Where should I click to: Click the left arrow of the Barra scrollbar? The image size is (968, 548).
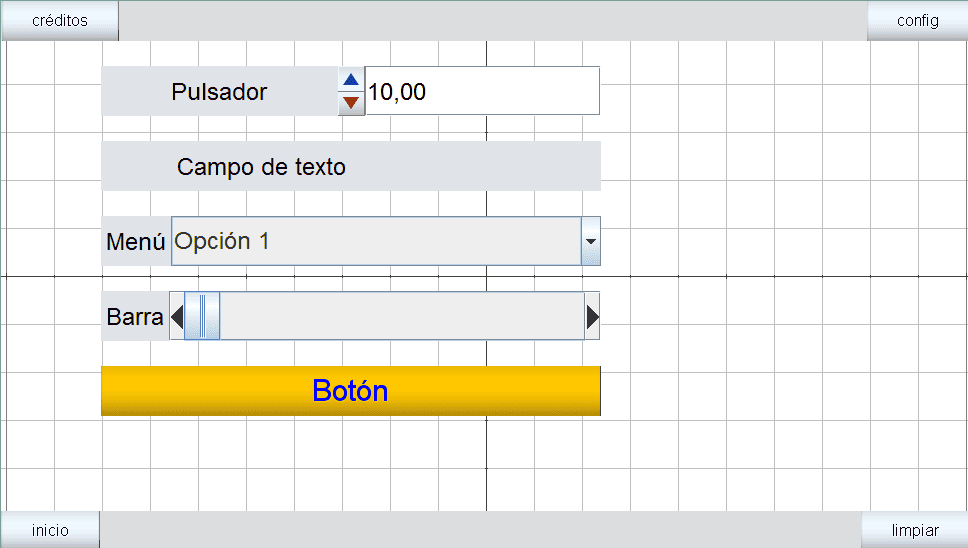point(177,317)
